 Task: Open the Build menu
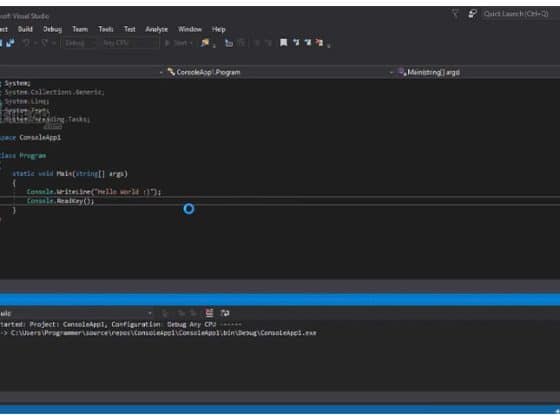(25, 29)
